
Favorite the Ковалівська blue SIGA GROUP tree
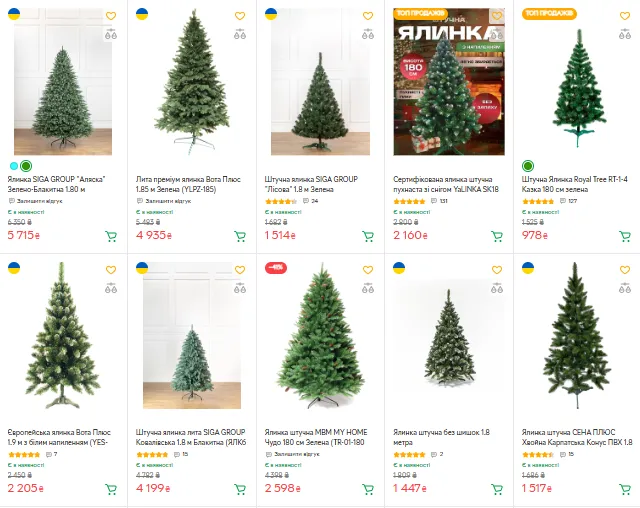240,270
